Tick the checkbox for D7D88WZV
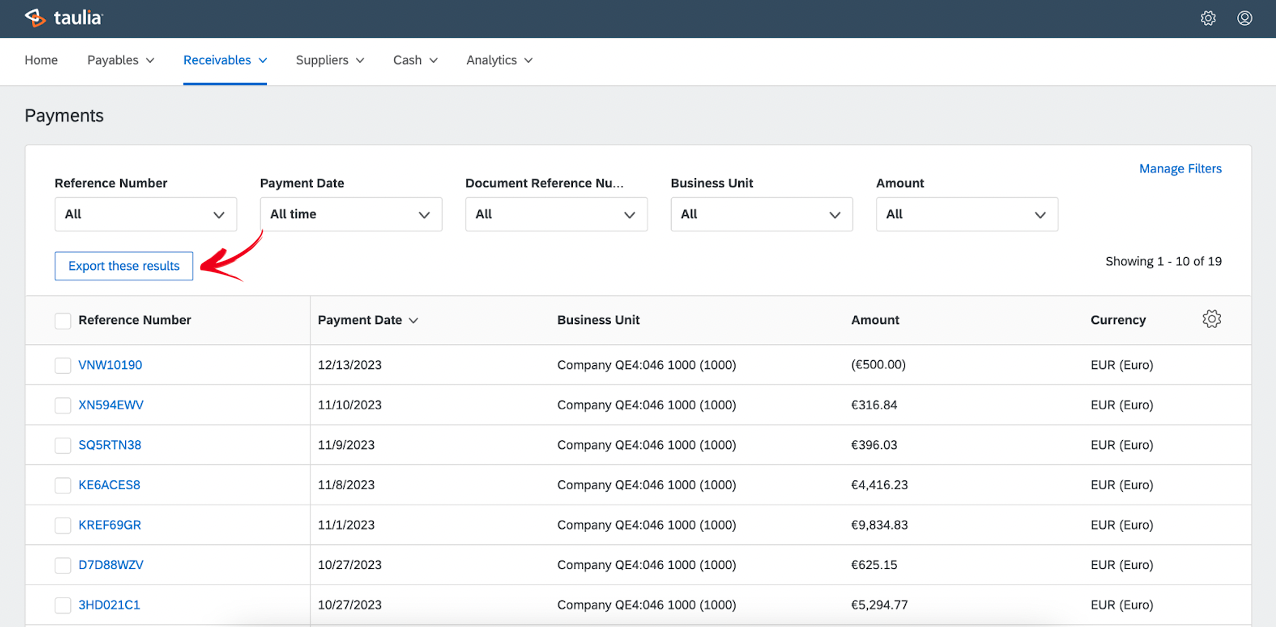 click(x=63, y=566)
